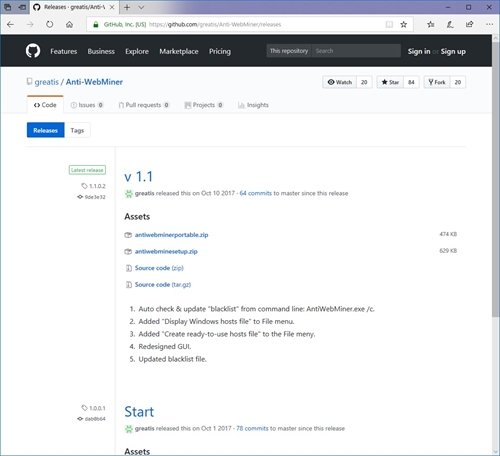This screenshot has height=456, width=500.
Task: Star the repository with Star button
Action: pos(390,82)
